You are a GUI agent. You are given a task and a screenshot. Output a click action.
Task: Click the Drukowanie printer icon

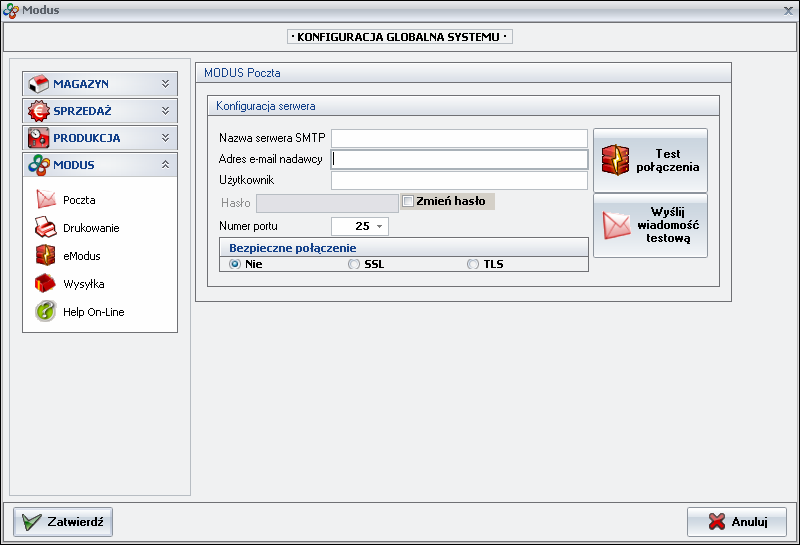pyautogui.click(x=46, y=228)
